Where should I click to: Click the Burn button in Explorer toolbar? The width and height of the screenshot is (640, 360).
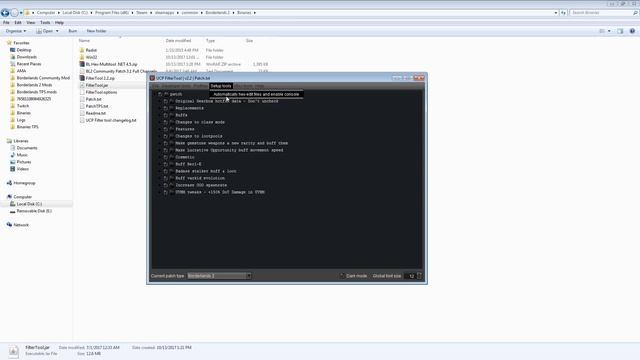point(73,31)
